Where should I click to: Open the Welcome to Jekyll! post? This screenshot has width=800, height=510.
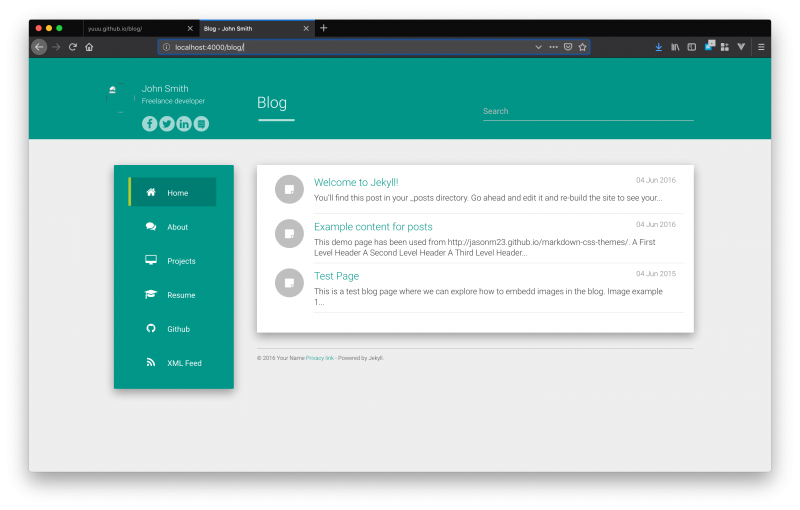tap(356, 183)
